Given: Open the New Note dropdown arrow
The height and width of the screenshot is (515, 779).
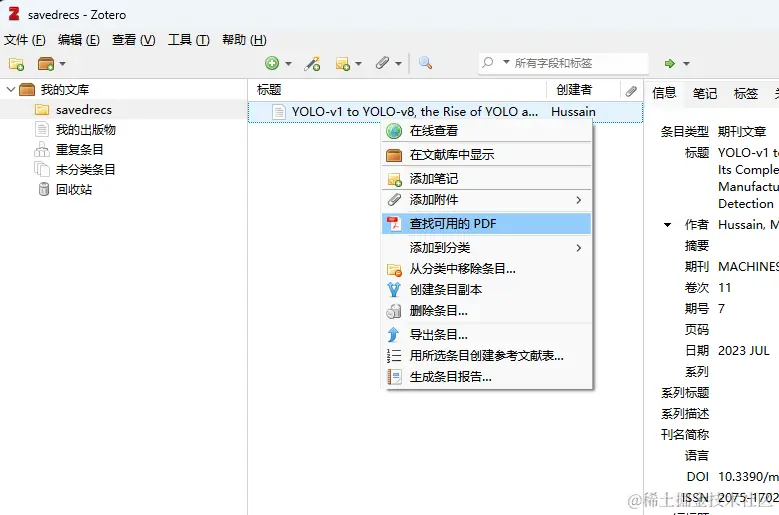Looking at the screenshot, I should pos(358,64).
